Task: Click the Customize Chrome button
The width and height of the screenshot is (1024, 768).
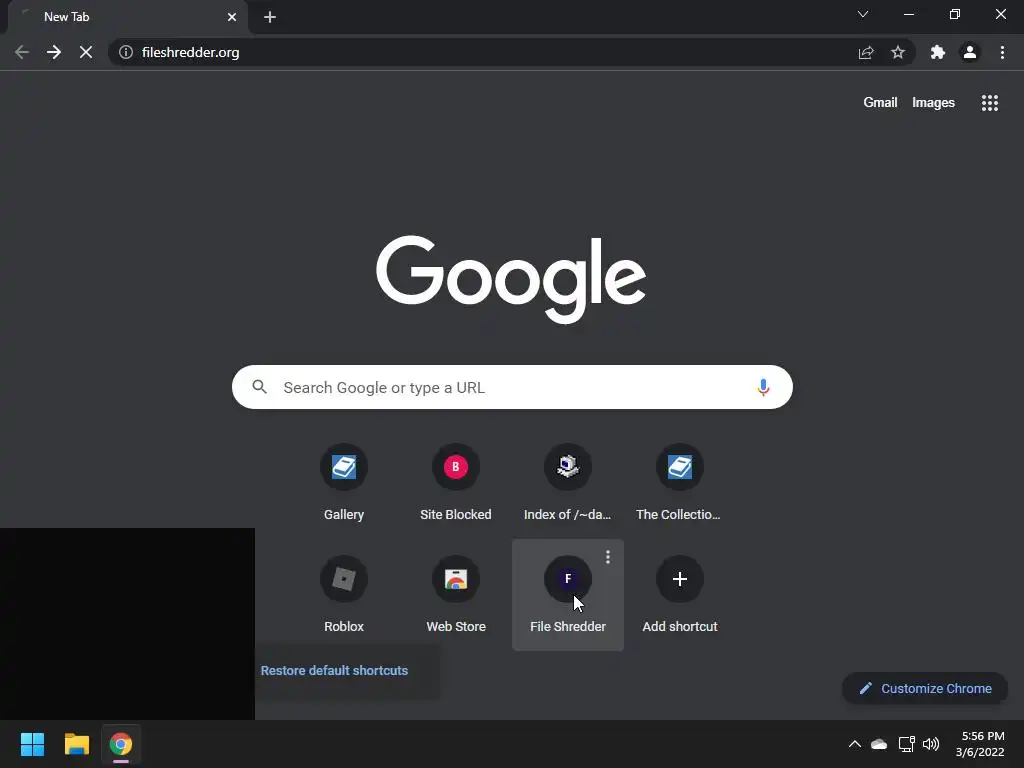Action: click(x=925, y=688)
